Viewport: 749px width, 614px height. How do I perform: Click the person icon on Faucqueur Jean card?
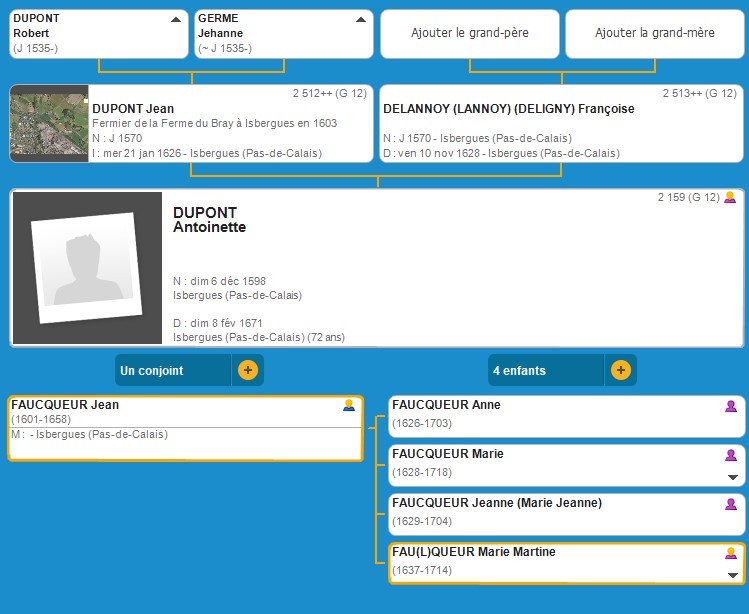coord(349,405)
